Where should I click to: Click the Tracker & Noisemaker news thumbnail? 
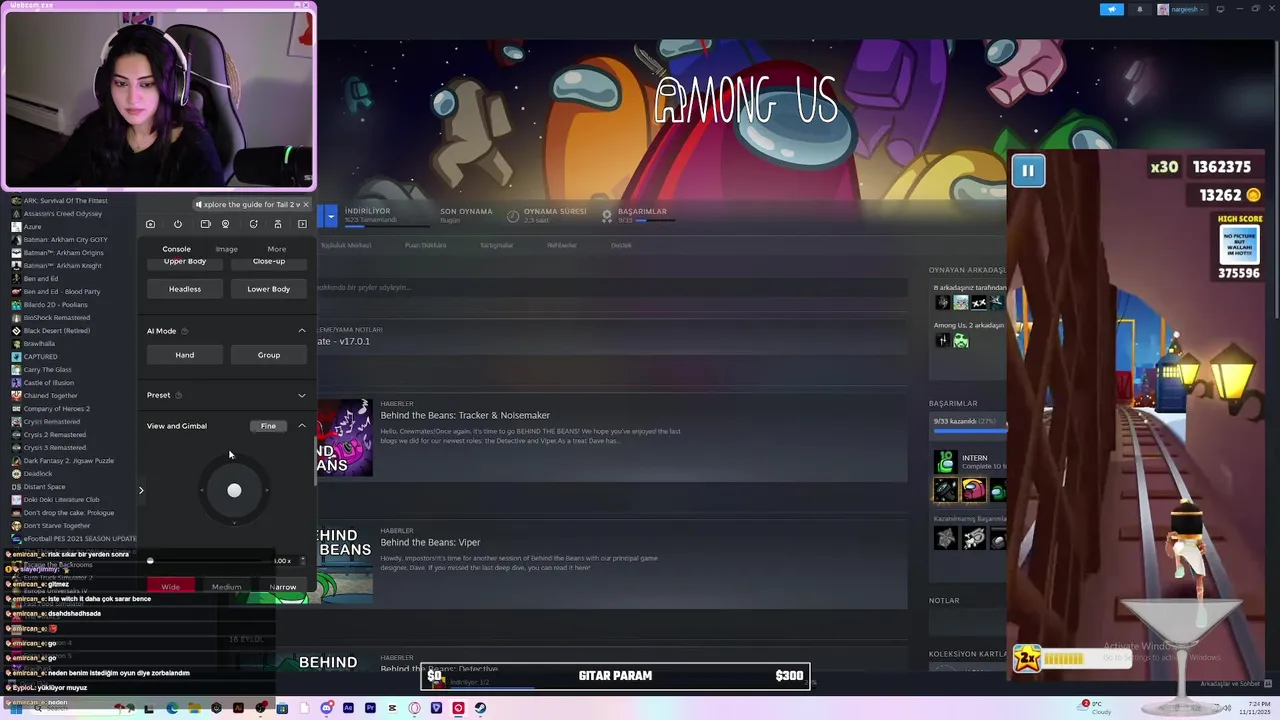click(x=345, y=437)
